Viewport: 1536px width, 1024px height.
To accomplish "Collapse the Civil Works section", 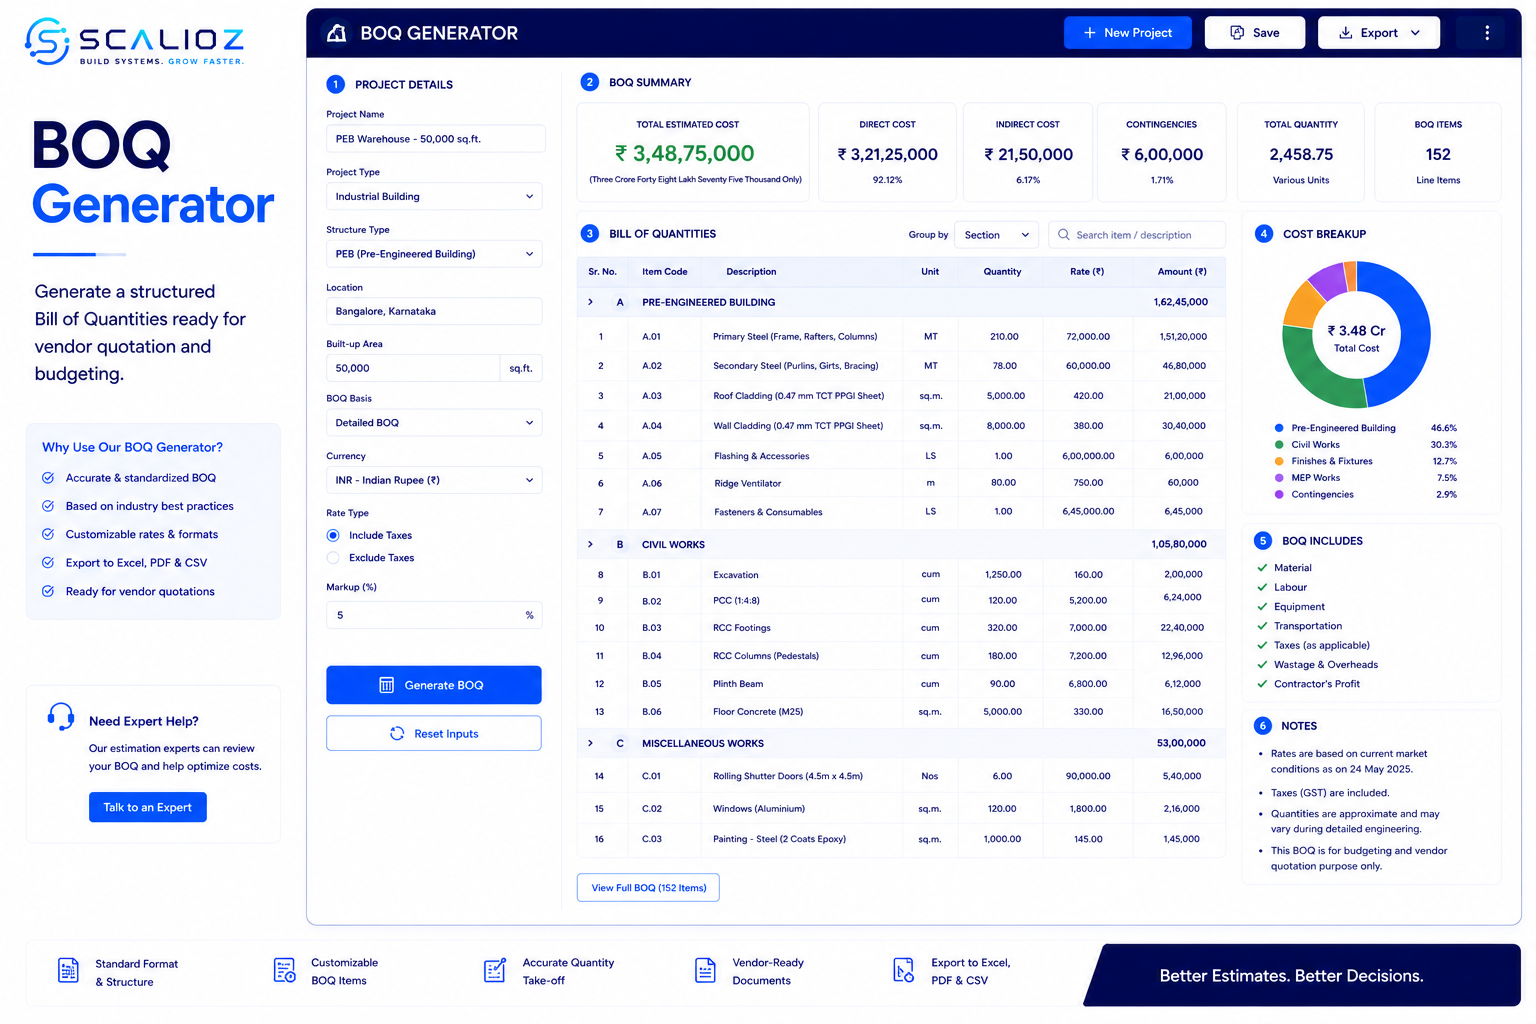I will click(590, 544).
